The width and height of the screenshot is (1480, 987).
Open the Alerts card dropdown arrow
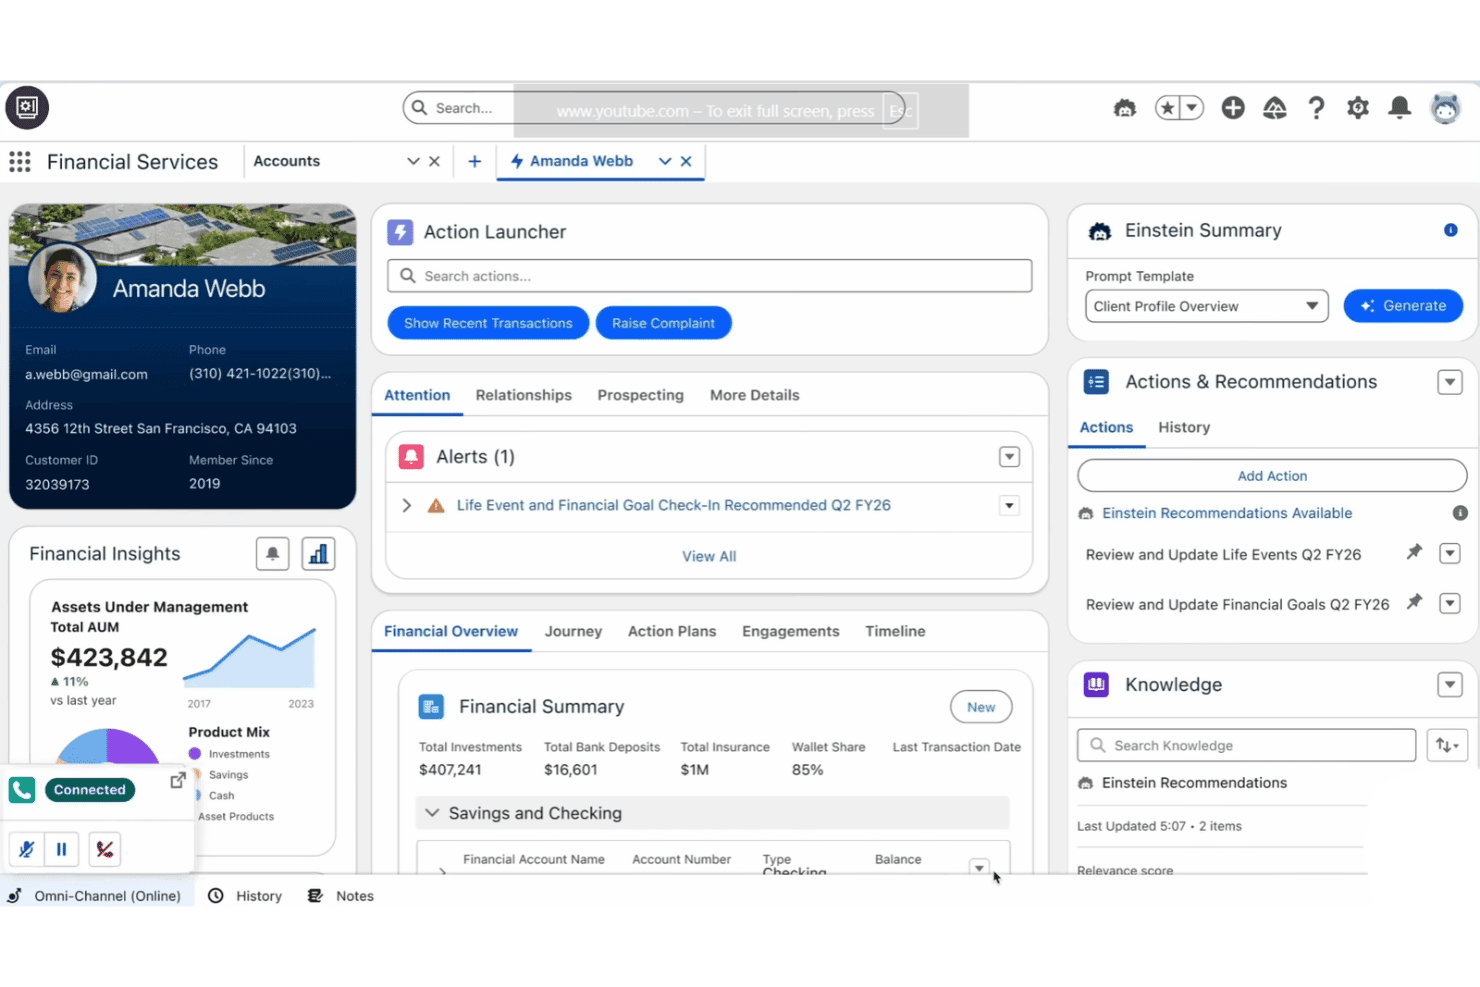1010,457
